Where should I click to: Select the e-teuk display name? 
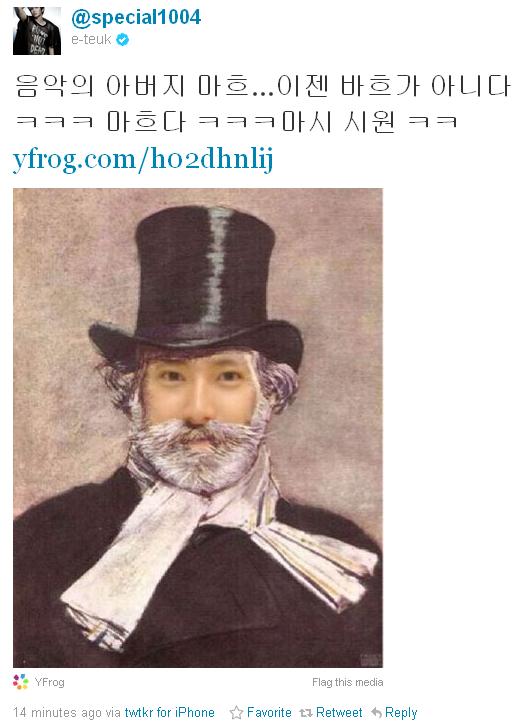[91, 40]
